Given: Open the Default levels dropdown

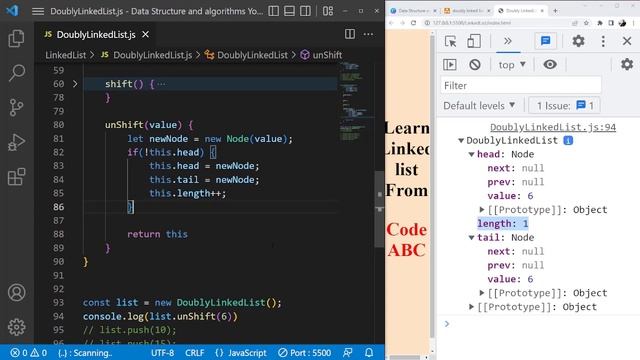Looking at the screenshot, I should [479, 106].
